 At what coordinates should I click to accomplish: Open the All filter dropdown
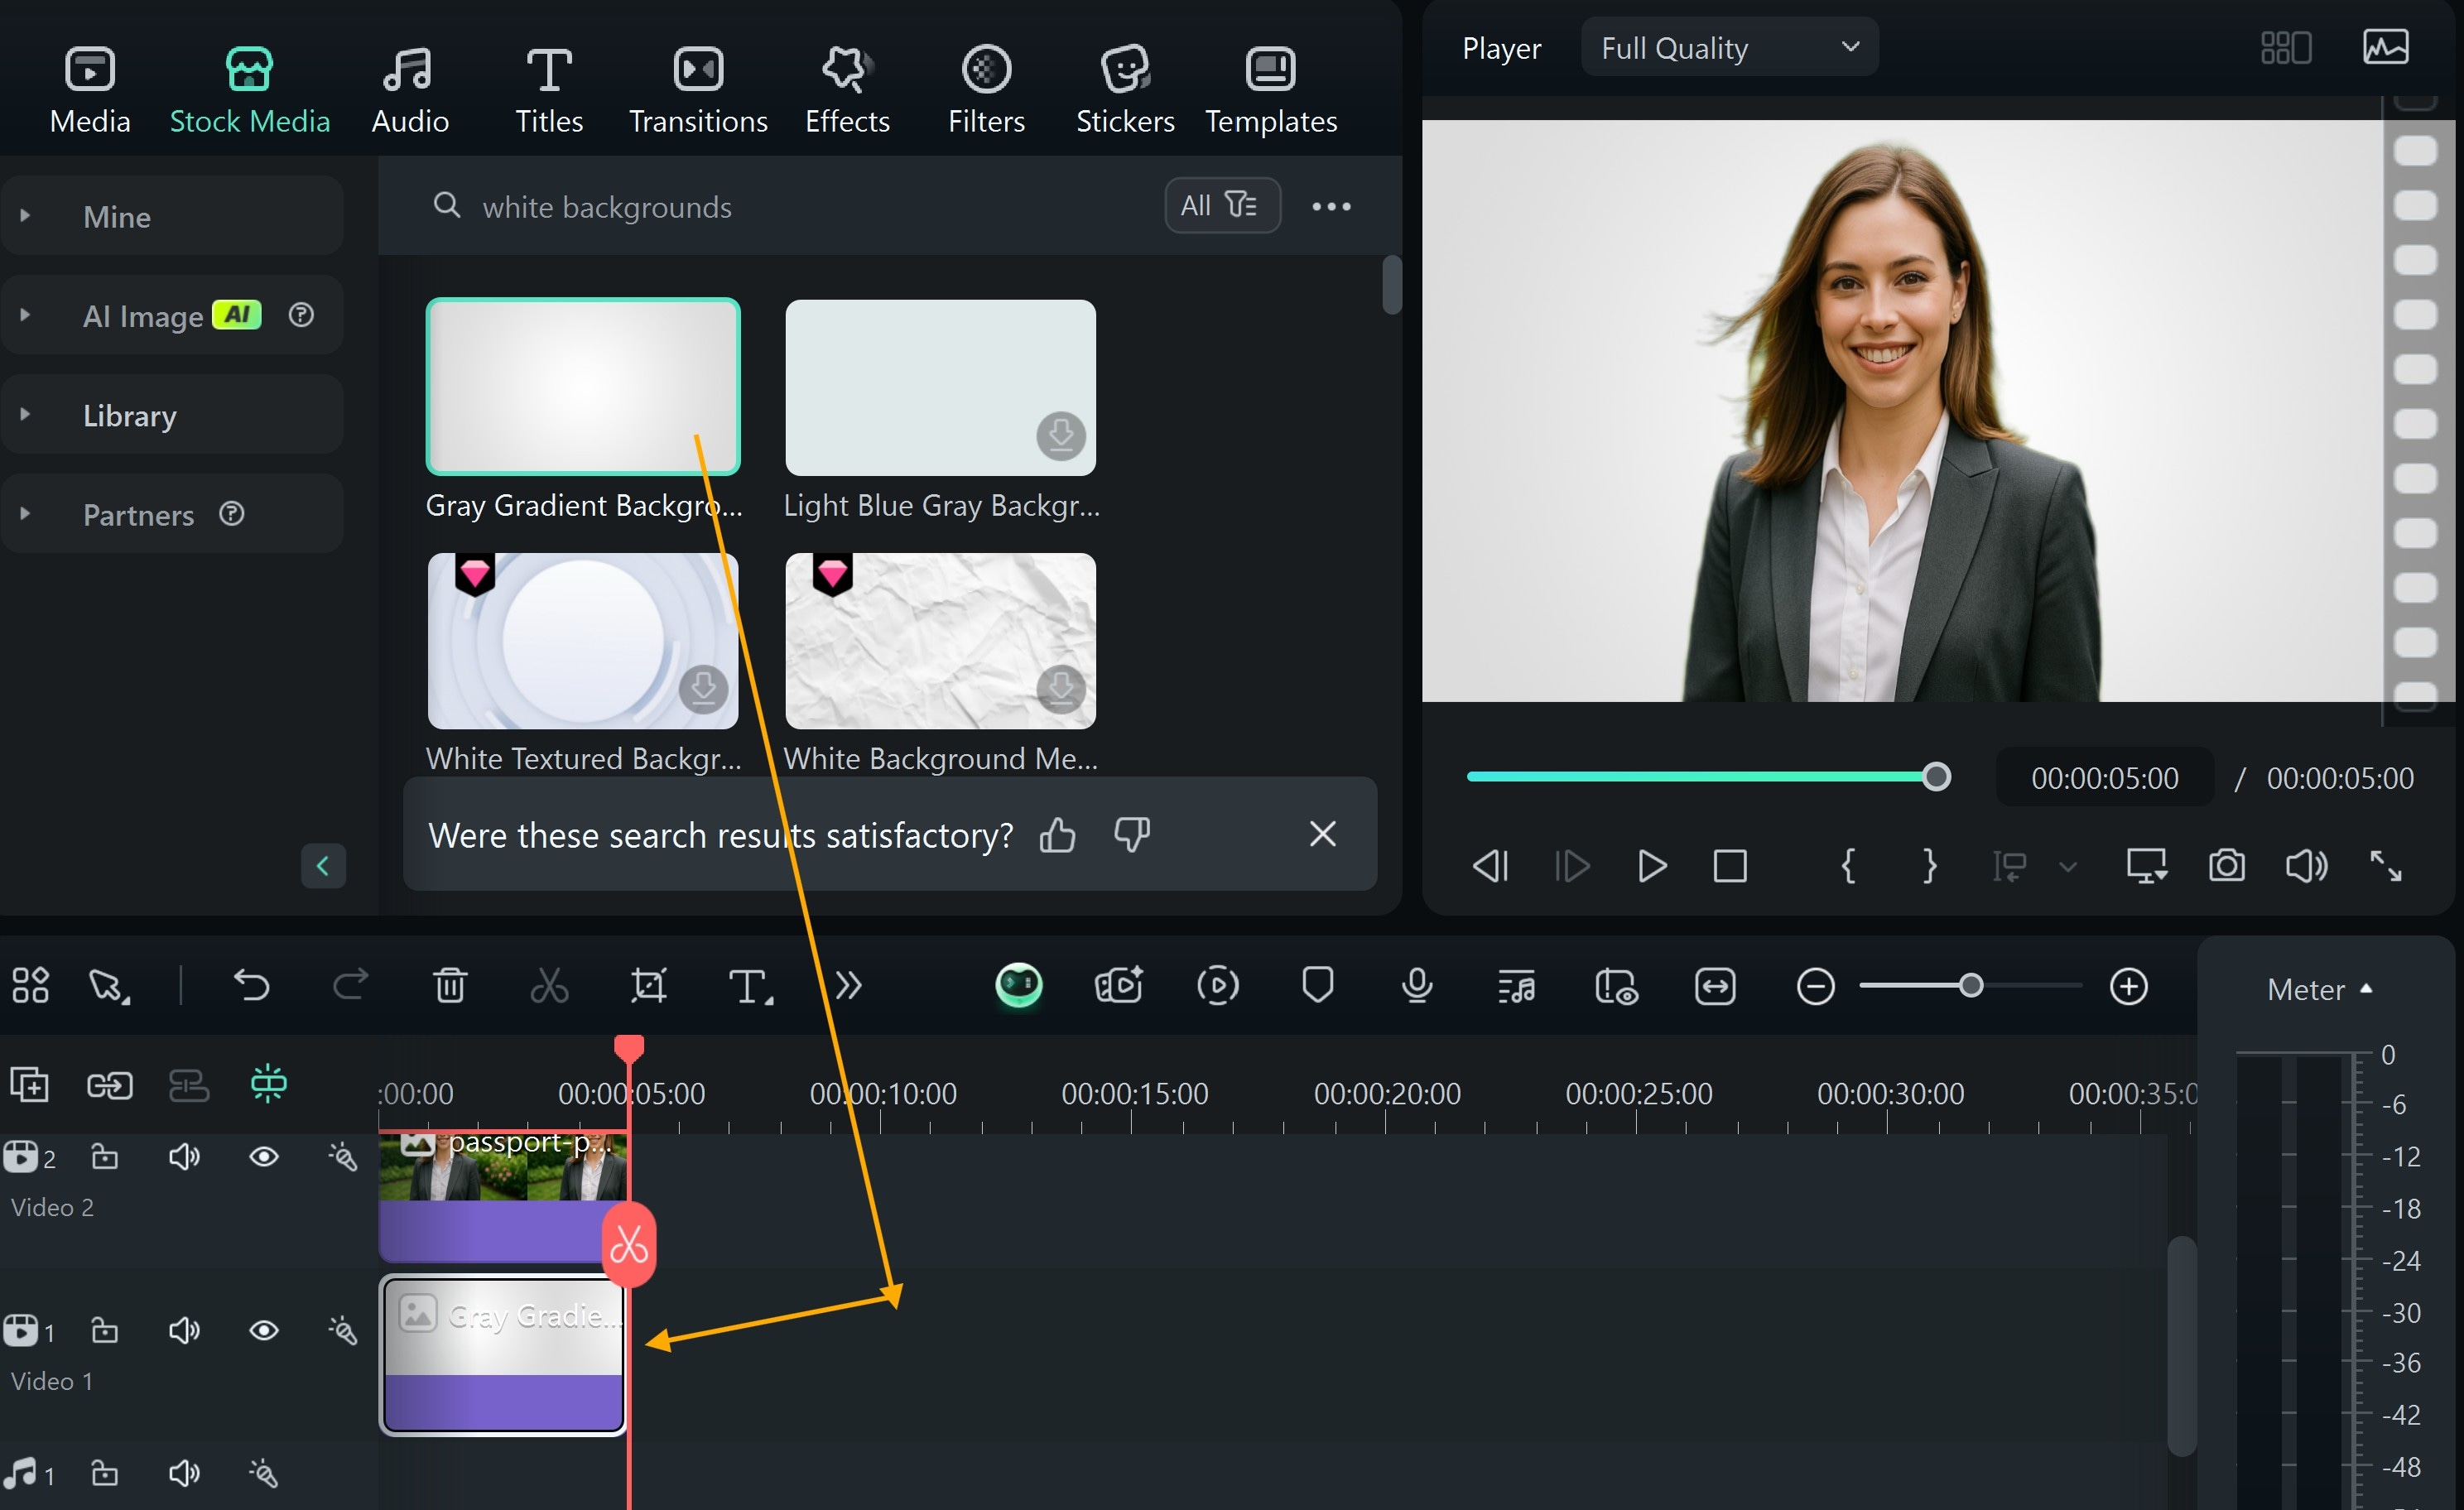[x=1222, y=205]
